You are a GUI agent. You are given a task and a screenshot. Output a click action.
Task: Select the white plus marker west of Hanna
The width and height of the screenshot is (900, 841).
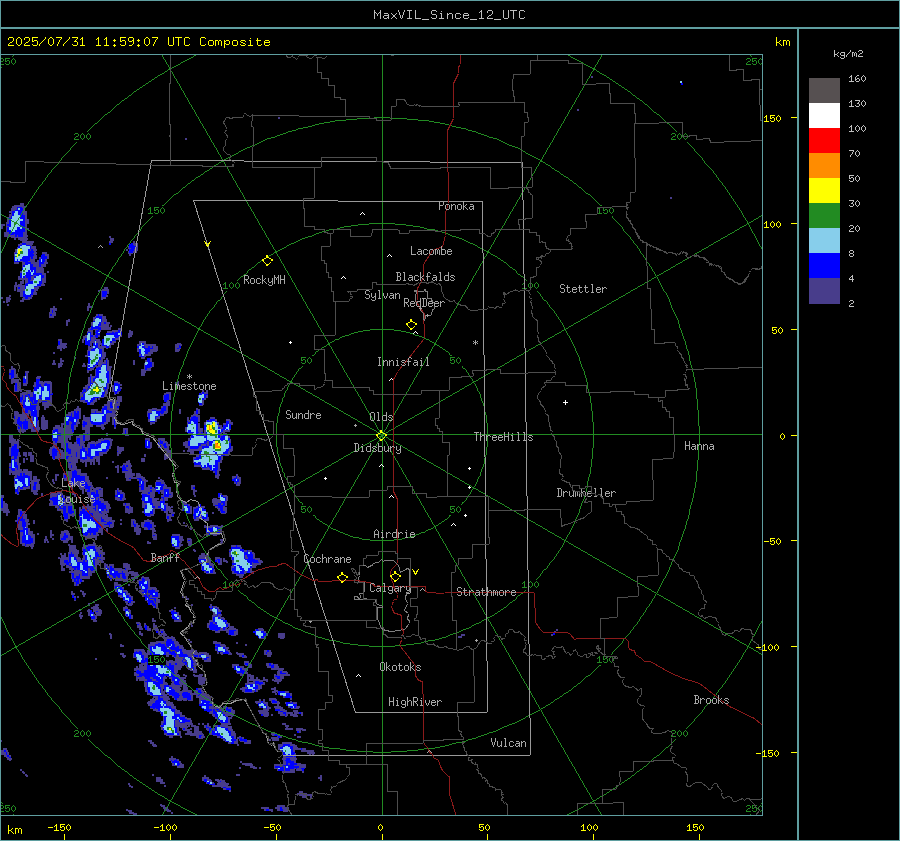point(565,402)
